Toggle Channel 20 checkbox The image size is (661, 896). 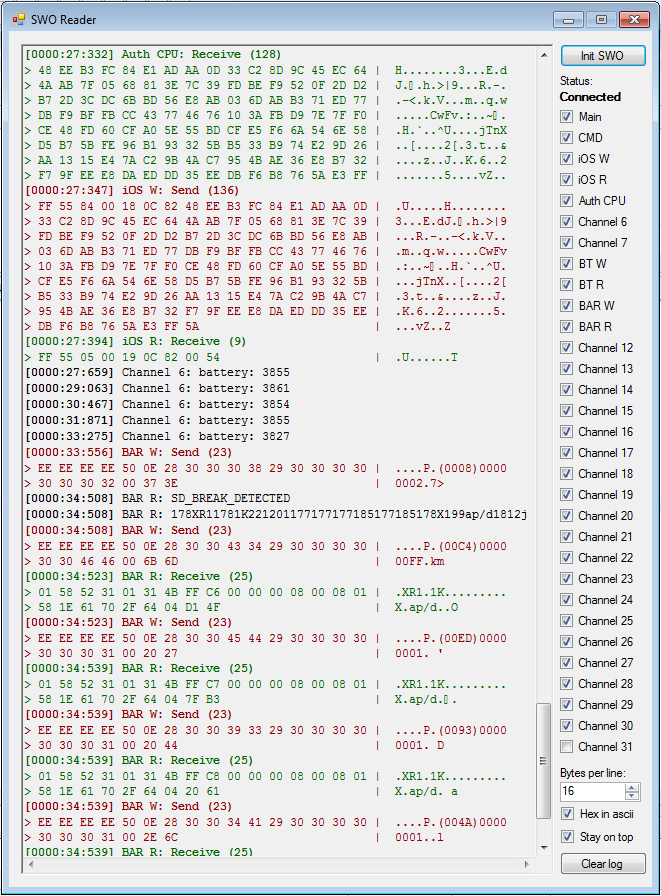click(566, 515)
